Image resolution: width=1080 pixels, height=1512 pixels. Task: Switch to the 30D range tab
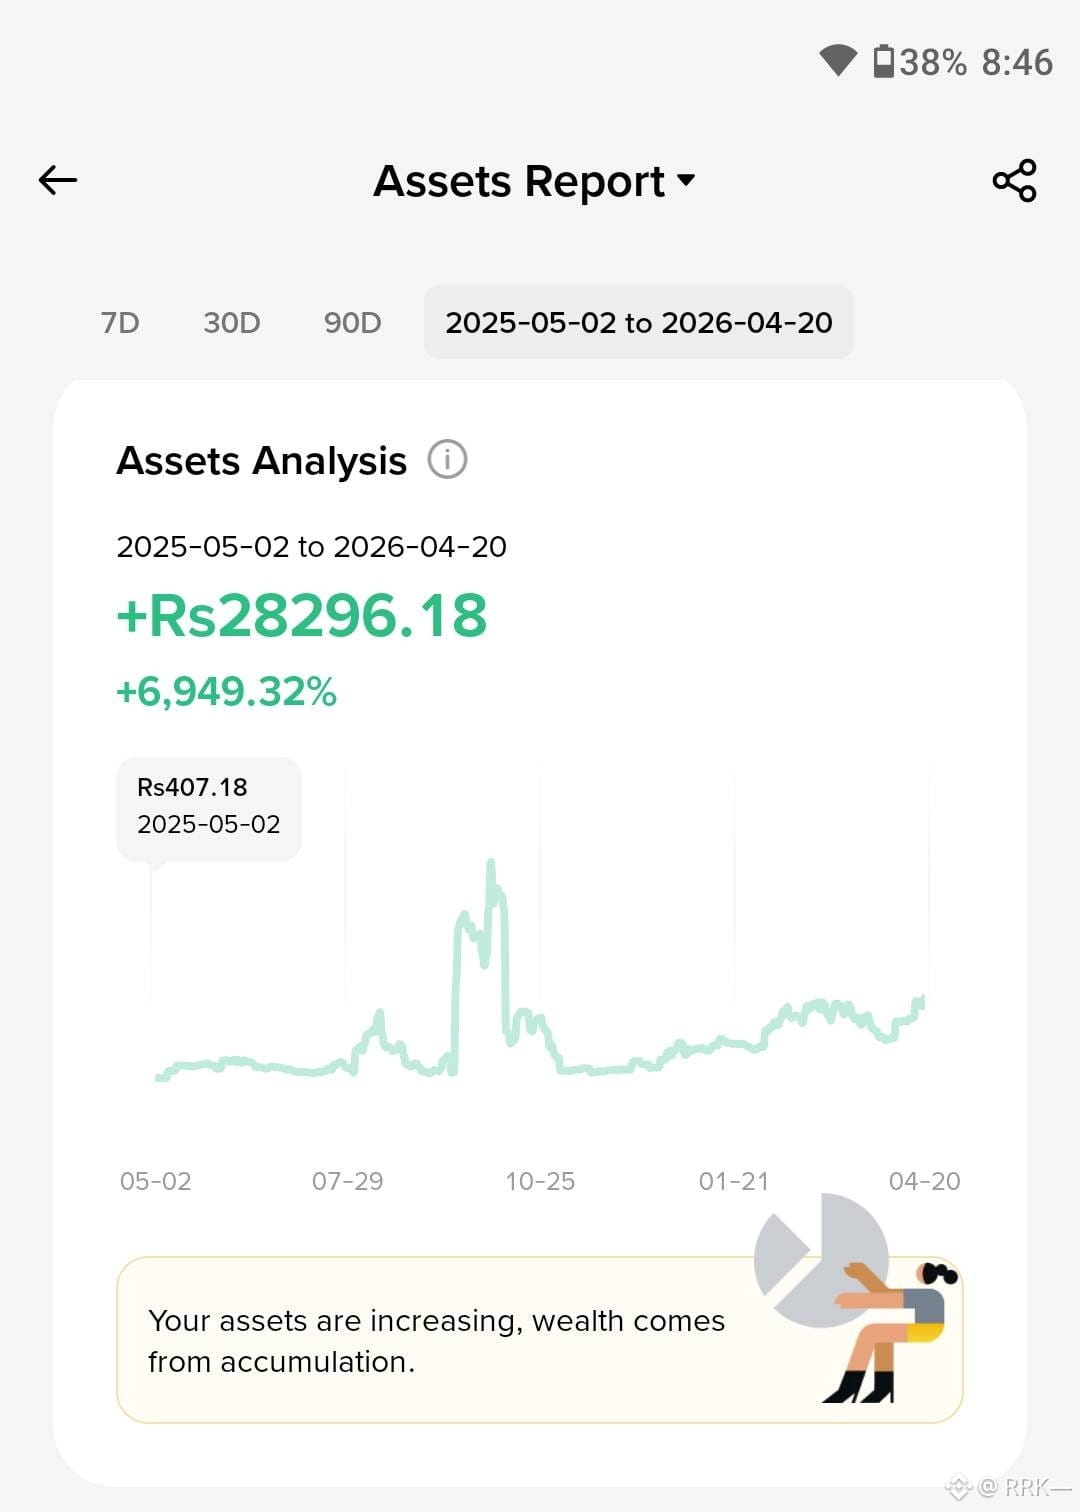click(231, 322)
